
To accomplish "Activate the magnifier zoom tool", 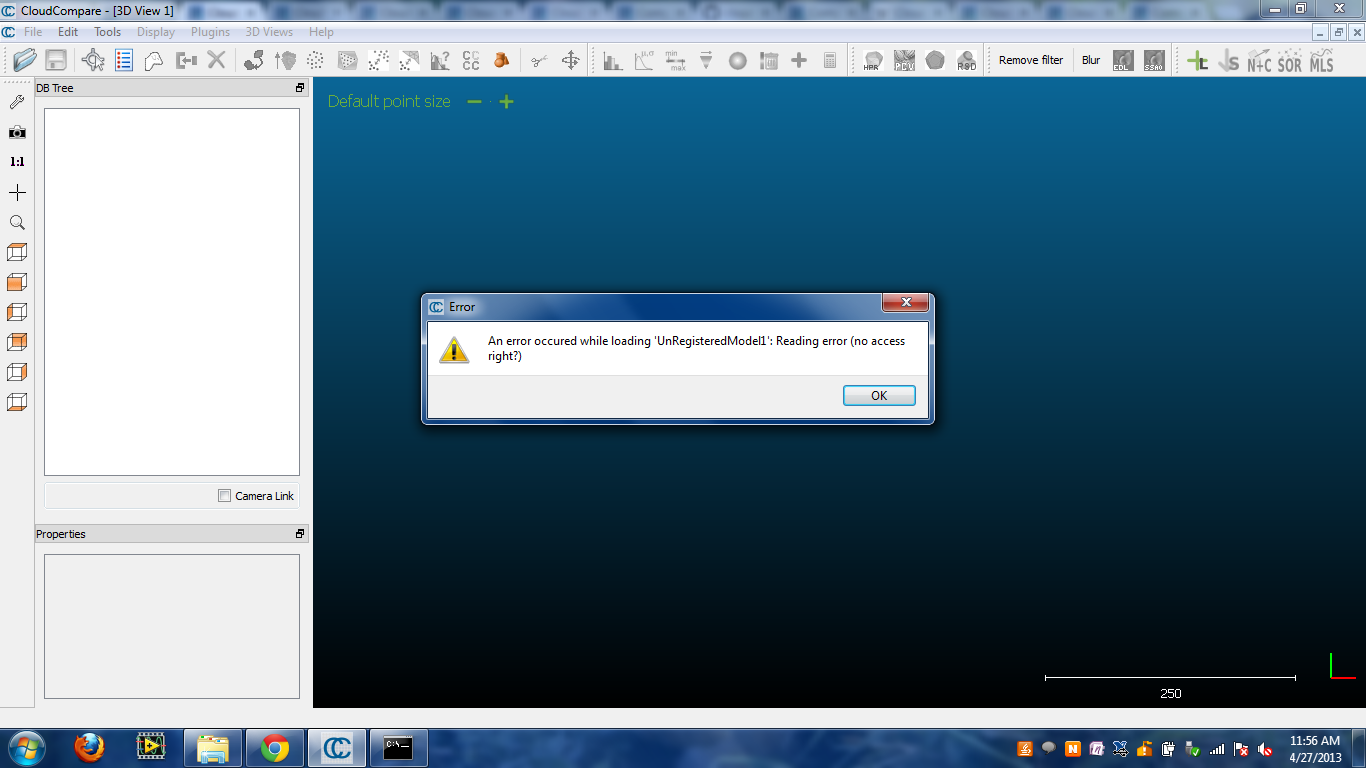I will [x=16, y=222].
